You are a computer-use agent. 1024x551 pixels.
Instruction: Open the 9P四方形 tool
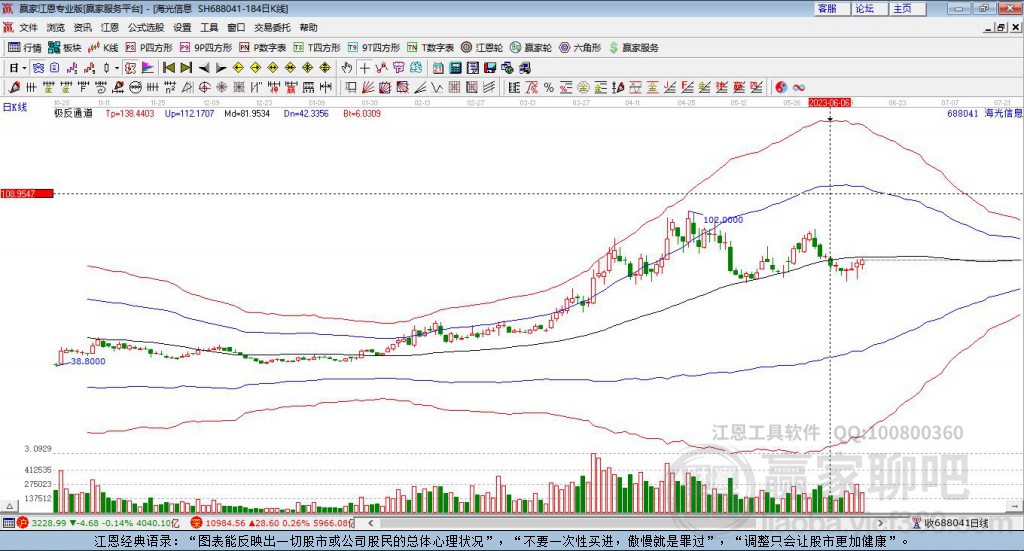click(206, 48)
